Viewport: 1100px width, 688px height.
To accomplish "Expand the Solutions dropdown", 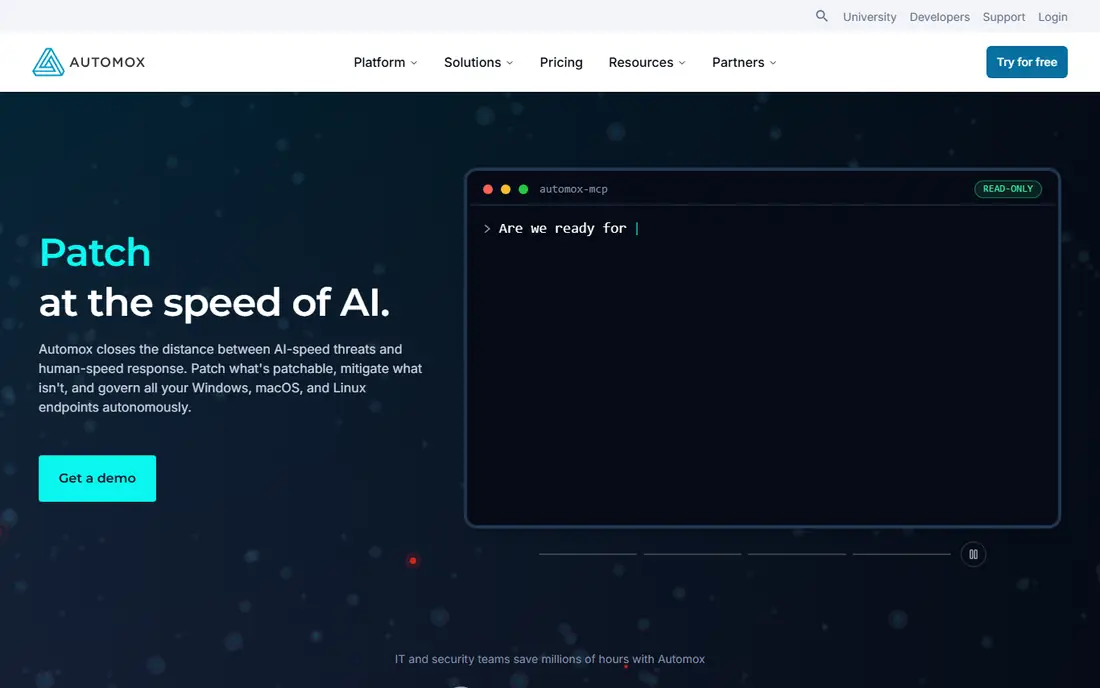I will 478,62.
